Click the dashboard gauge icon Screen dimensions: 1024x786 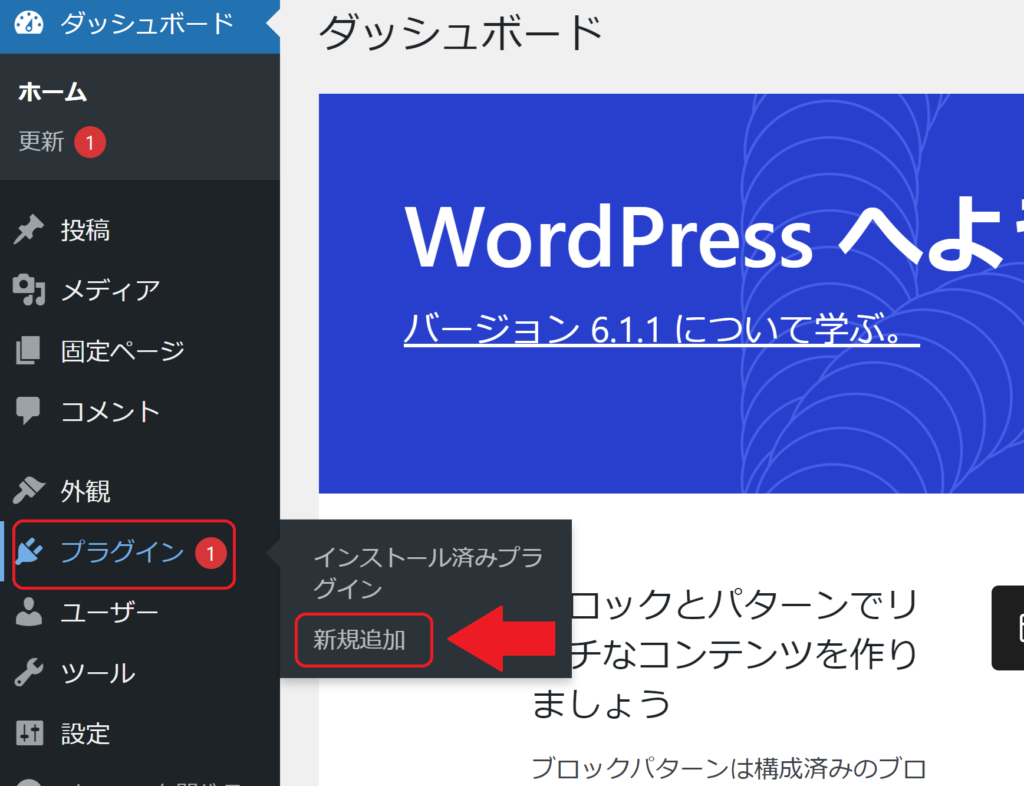click(x=29, y=24)
